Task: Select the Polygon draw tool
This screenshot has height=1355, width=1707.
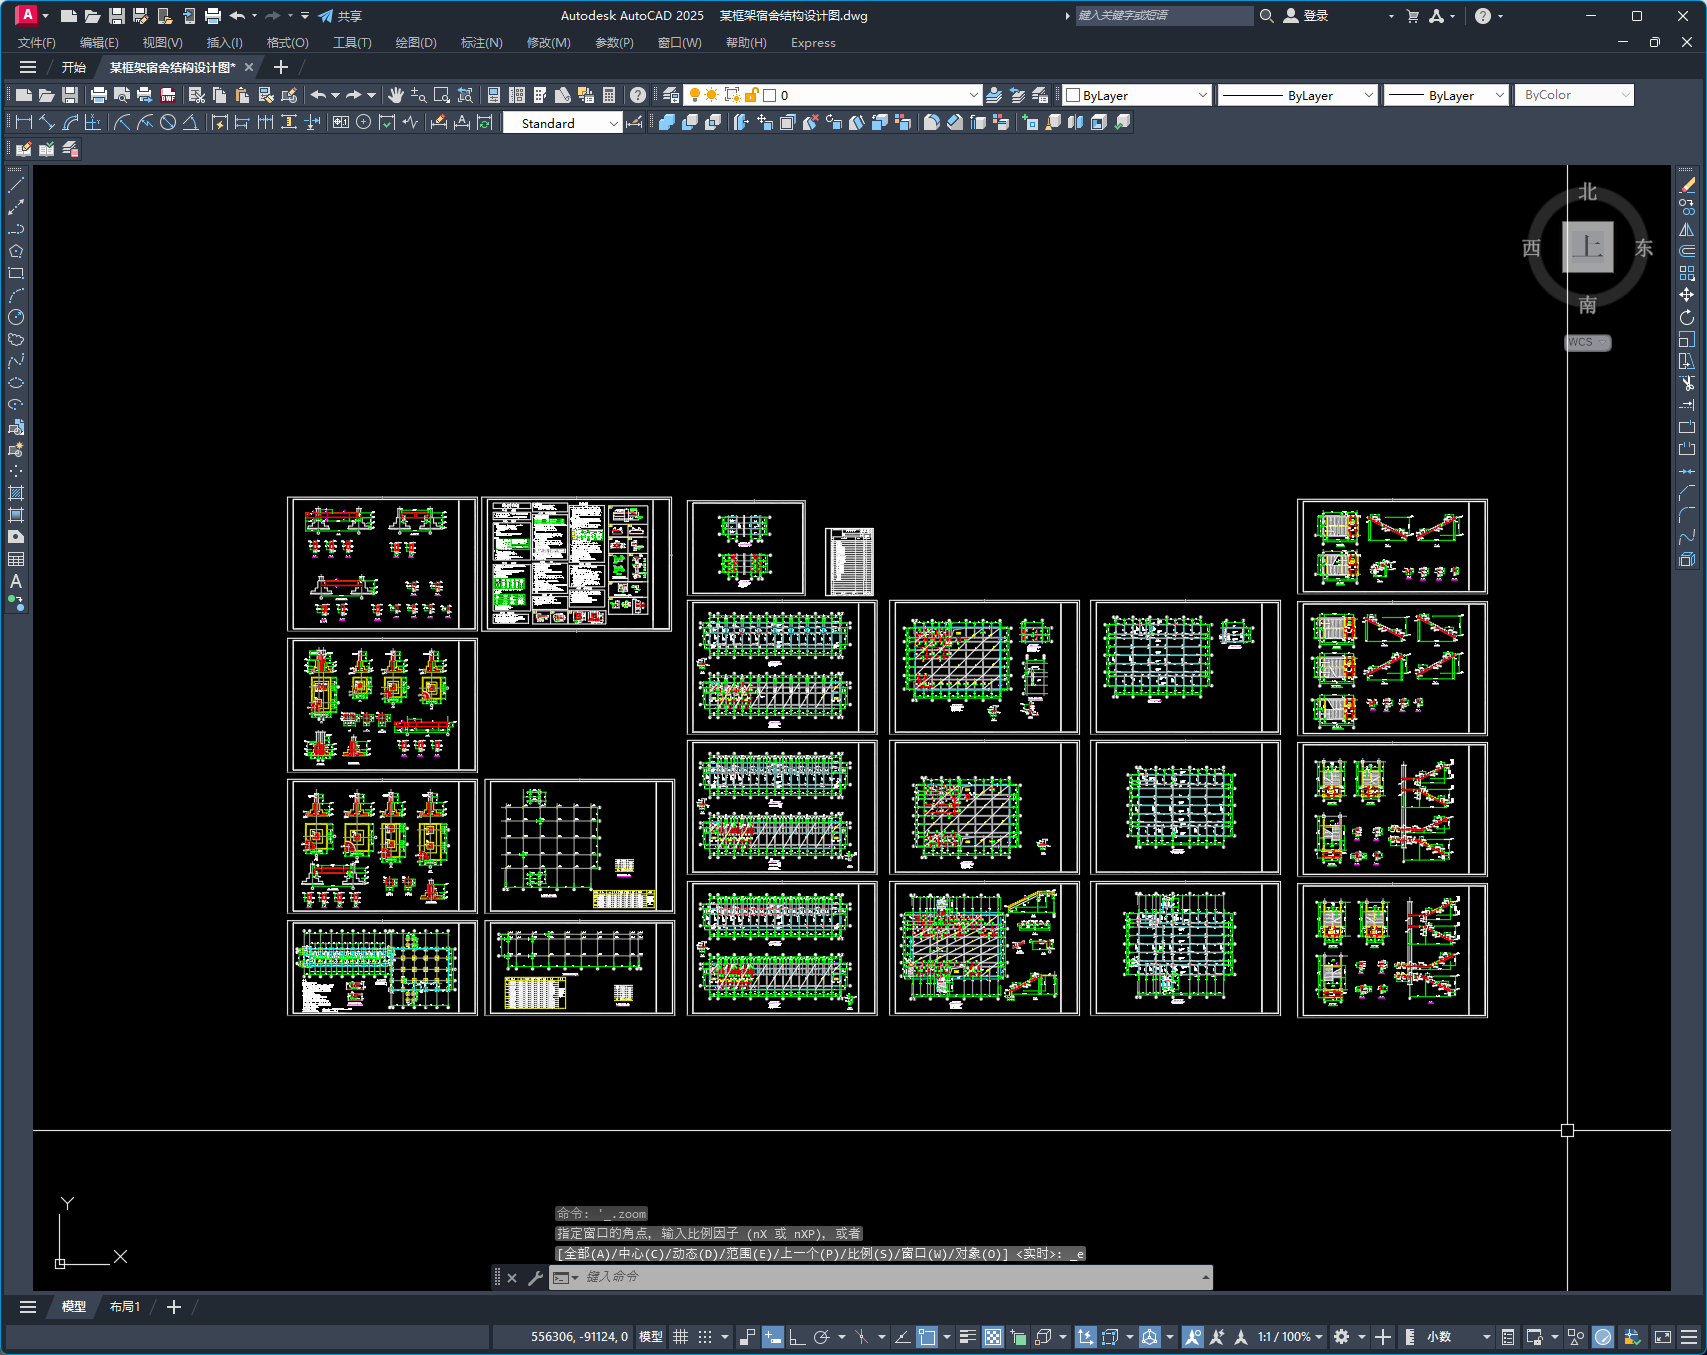Action: coord(16,251)
